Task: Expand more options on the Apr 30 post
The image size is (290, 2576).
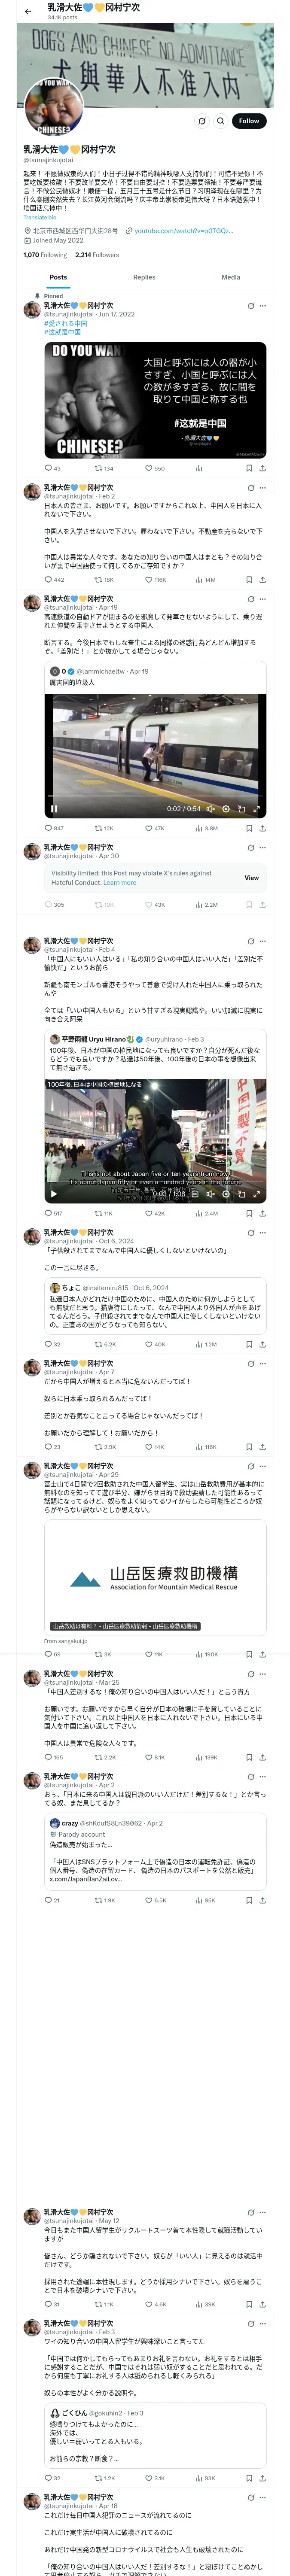Action: click(263, 847)
